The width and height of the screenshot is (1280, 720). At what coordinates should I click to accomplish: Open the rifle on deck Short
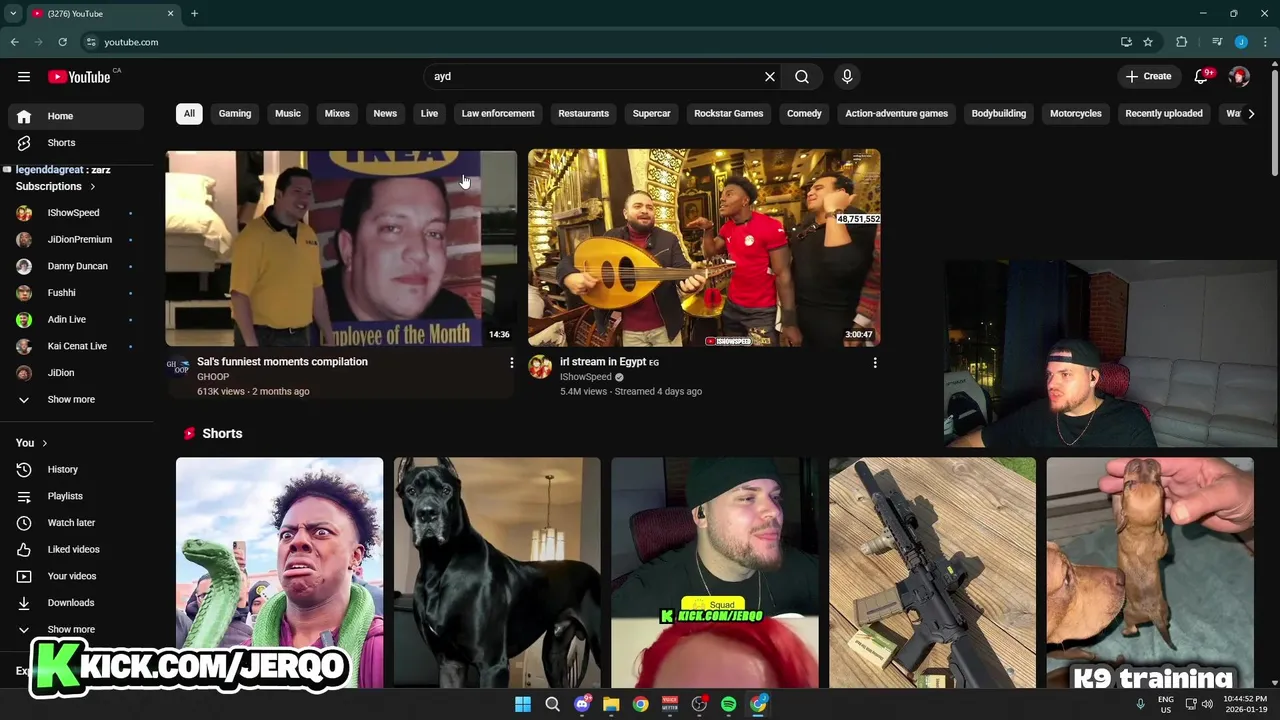tap(932, 573)
